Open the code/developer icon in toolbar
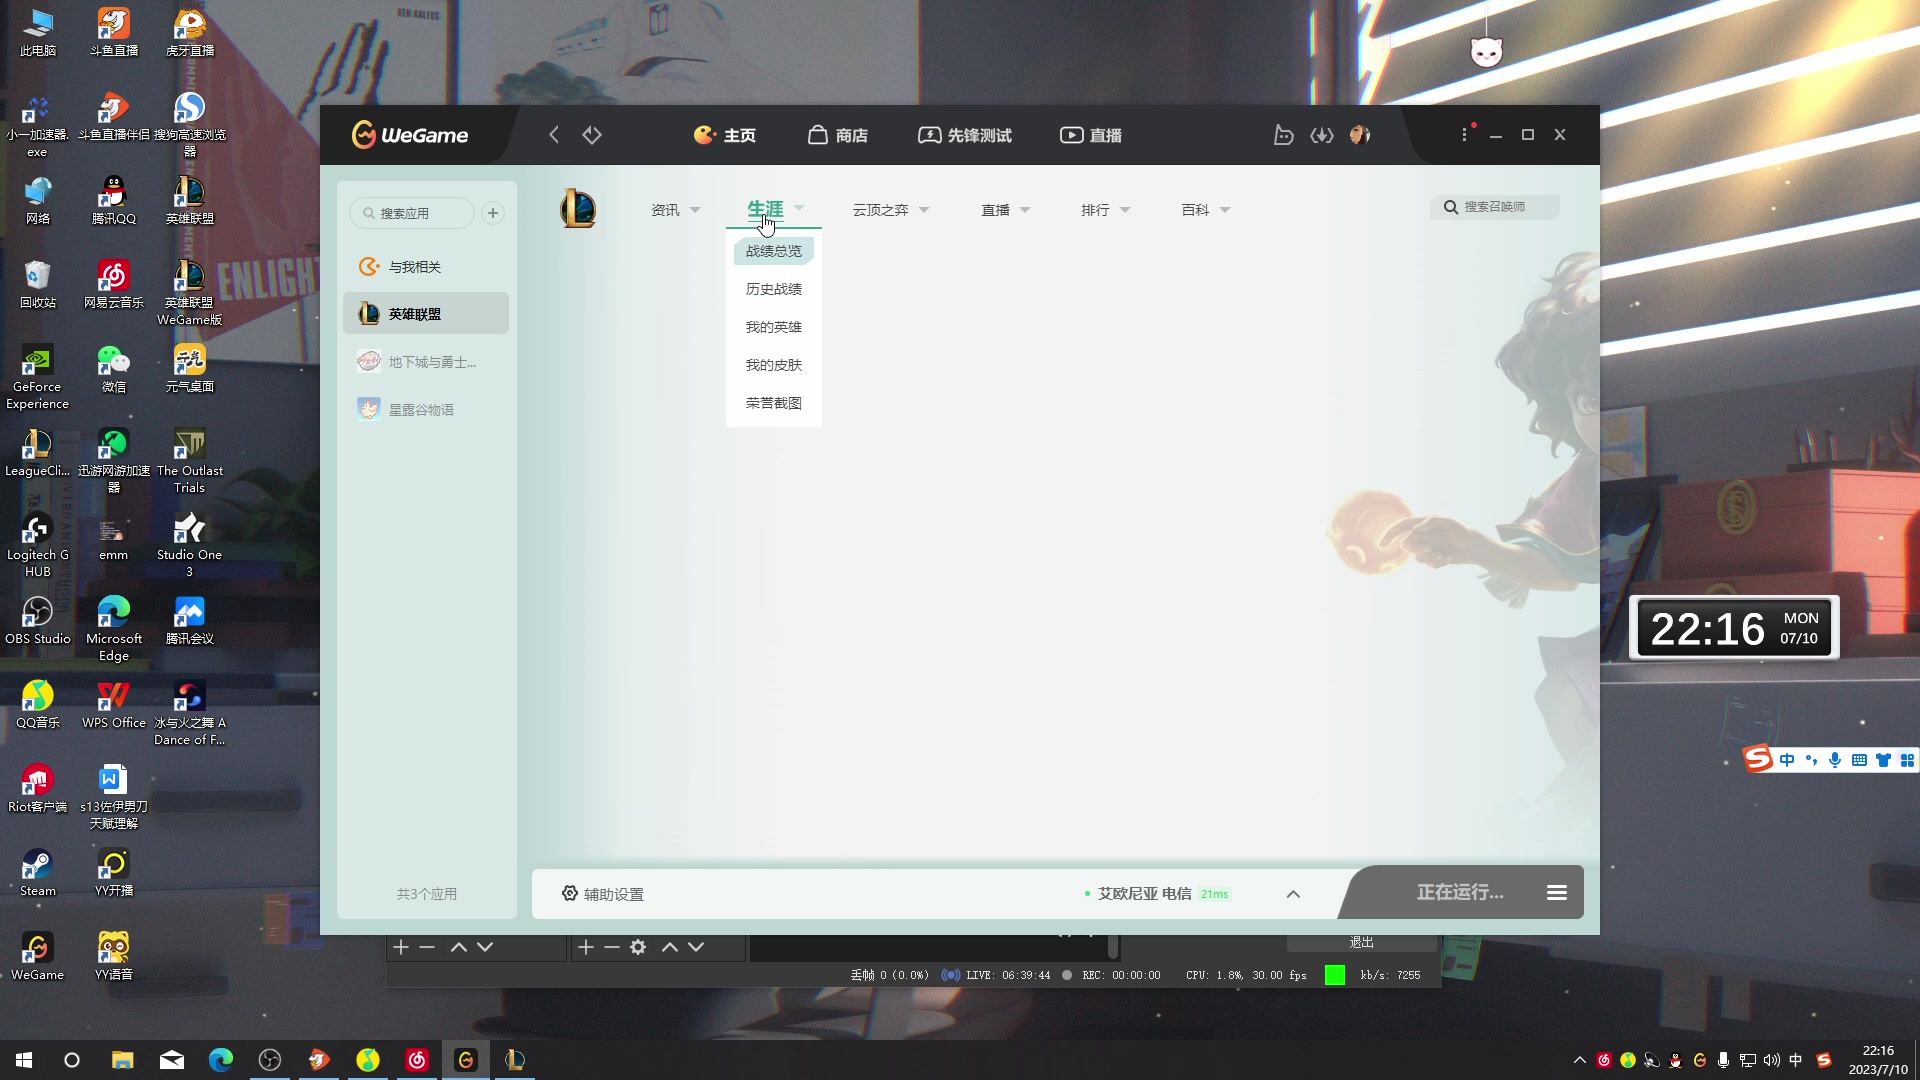Image resolution: width=1920 pixels, height=1080 pixels. tap(1320, 135)
